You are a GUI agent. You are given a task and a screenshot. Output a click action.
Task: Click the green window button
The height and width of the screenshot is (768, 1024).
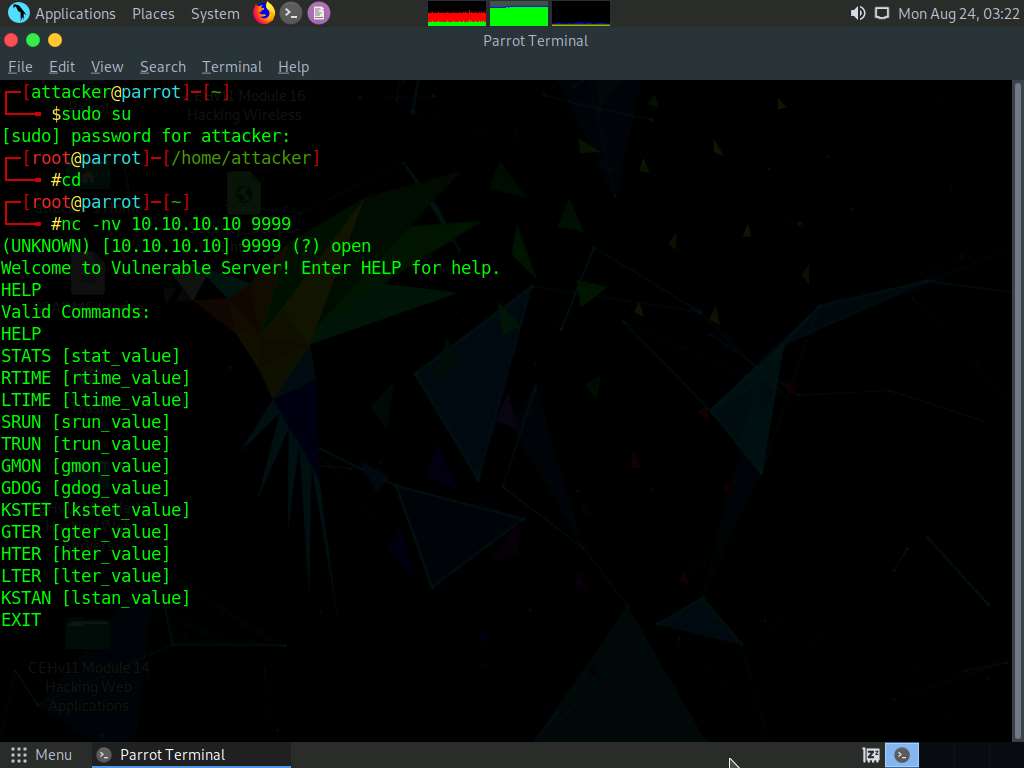click(x=33, y=40)
